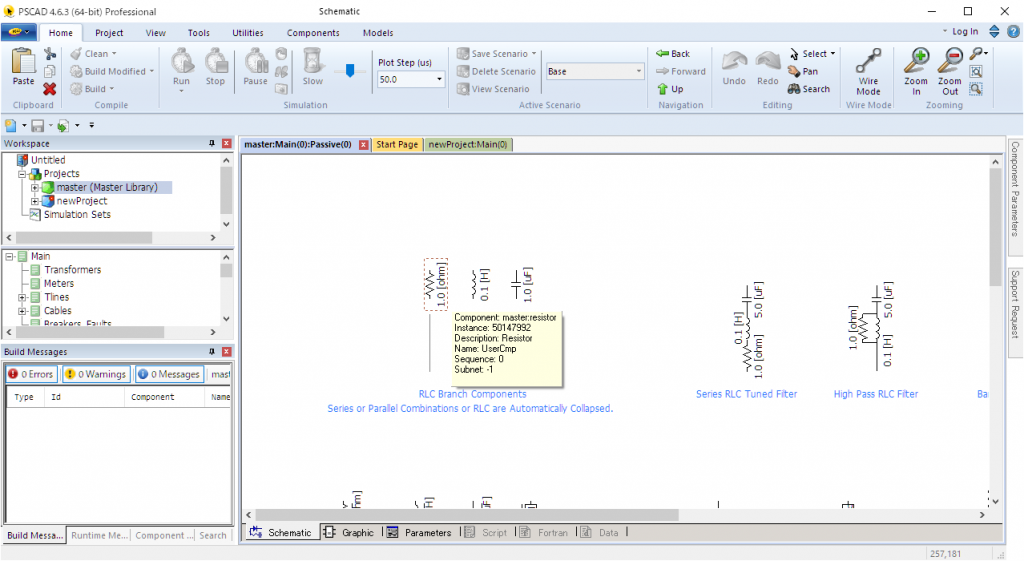Click the Back navigation button
This screenshot has height=561, width=1024.
[673, 54]
